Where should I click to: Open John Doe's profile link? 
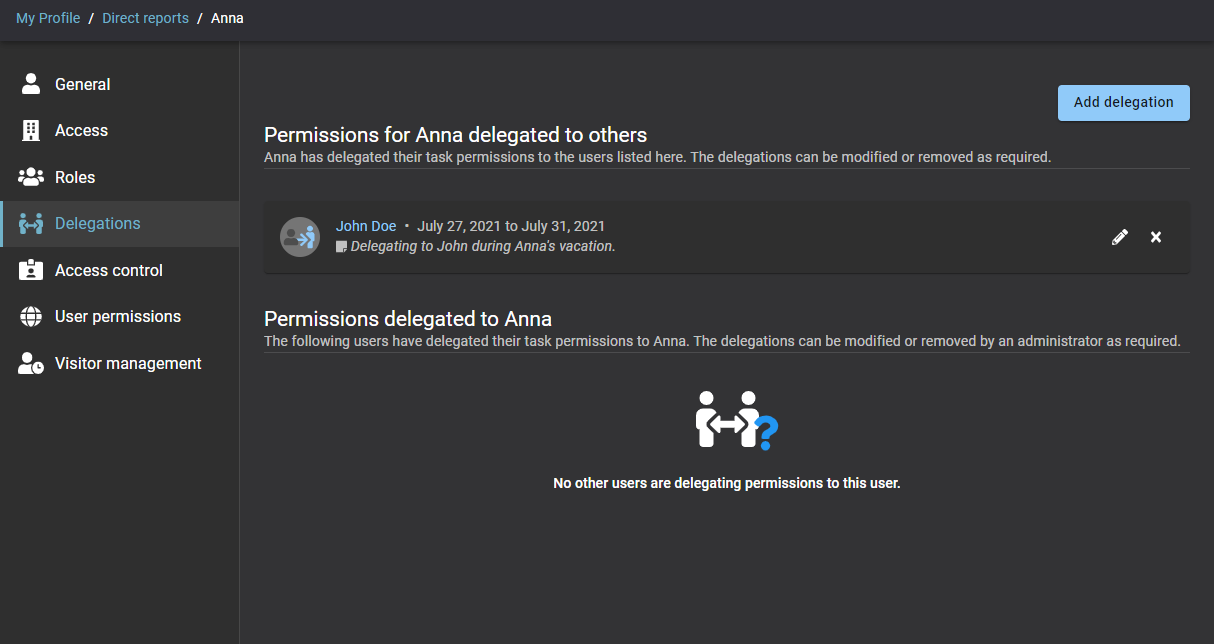(366, 226)
